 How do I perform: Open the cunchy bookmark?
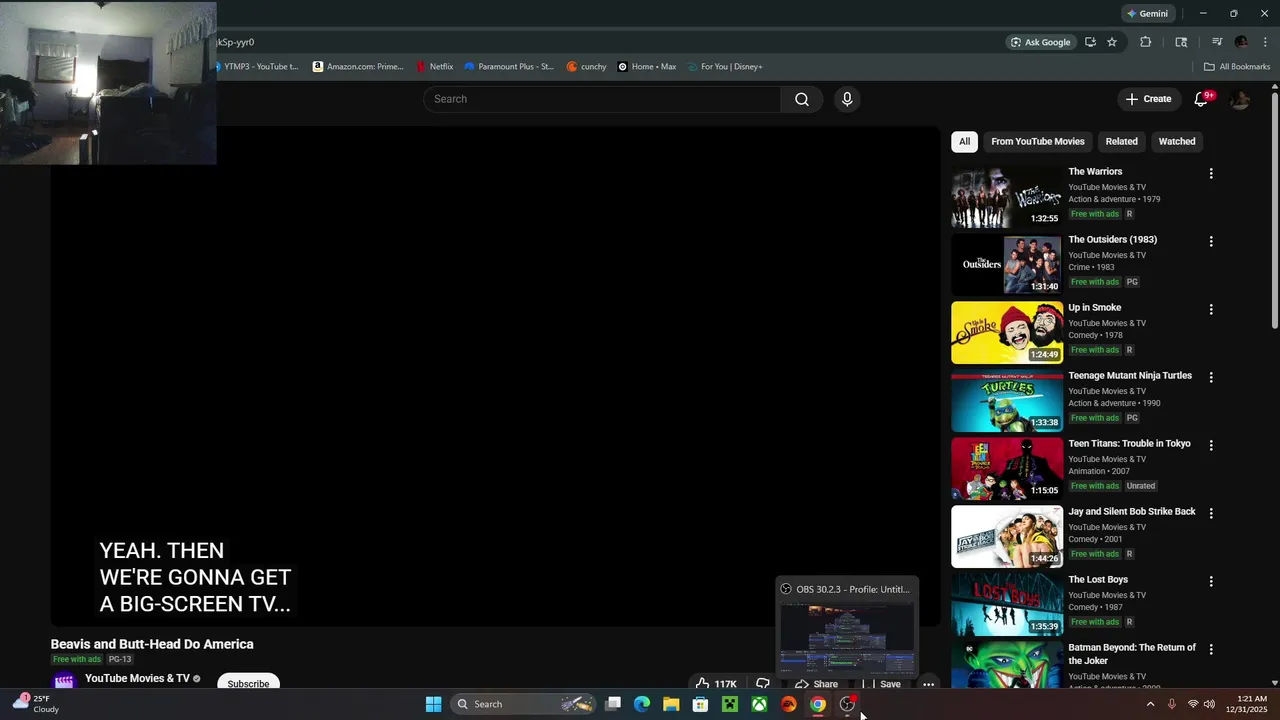(x=586, y=67)
